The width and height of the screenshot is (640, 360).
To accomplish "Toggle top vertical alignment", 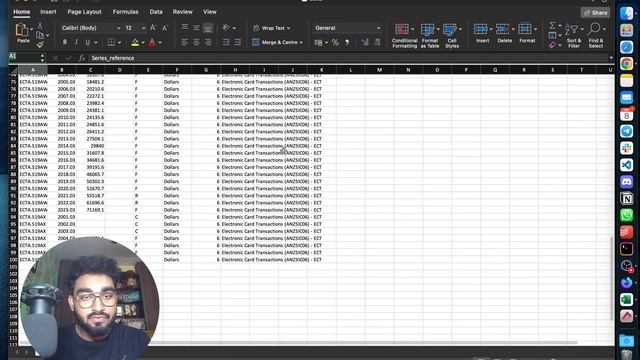I will [184, 27].
